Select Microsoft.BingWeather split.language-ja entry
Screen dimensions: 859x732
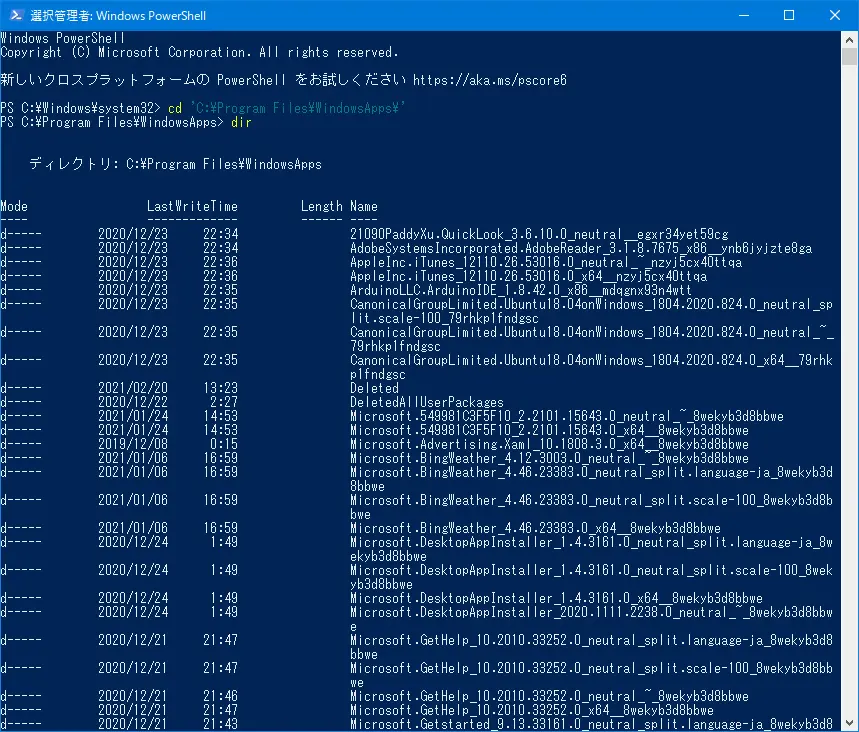click(x=591, y=479)
